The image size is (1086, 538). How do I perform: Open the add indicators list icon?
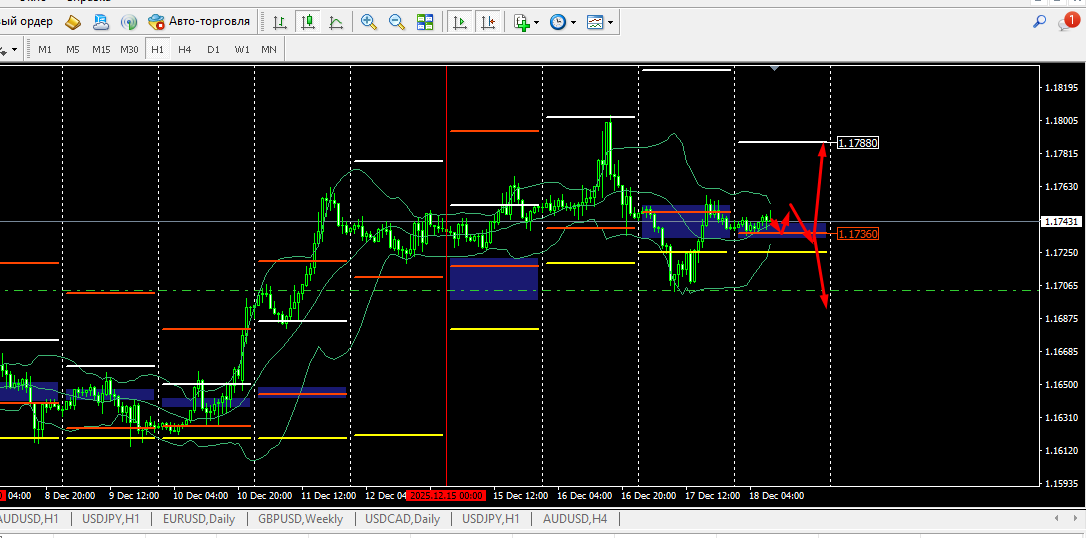pos(522,22)
